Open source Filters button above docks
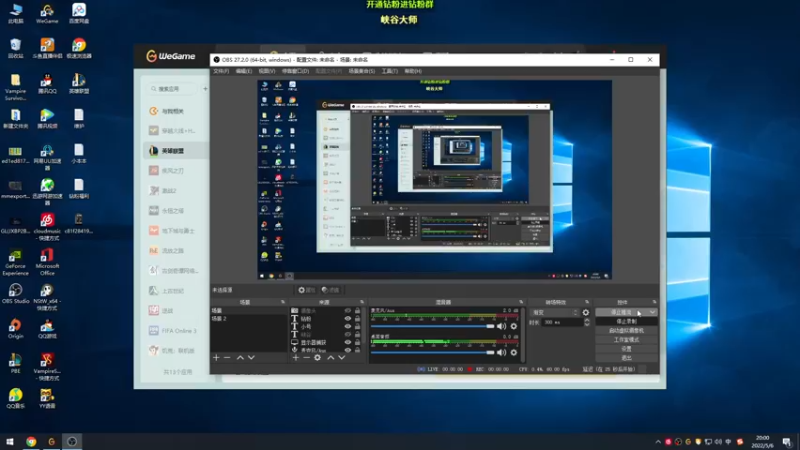Viewport: 800px width, 450px height. (x=331, y=290)
